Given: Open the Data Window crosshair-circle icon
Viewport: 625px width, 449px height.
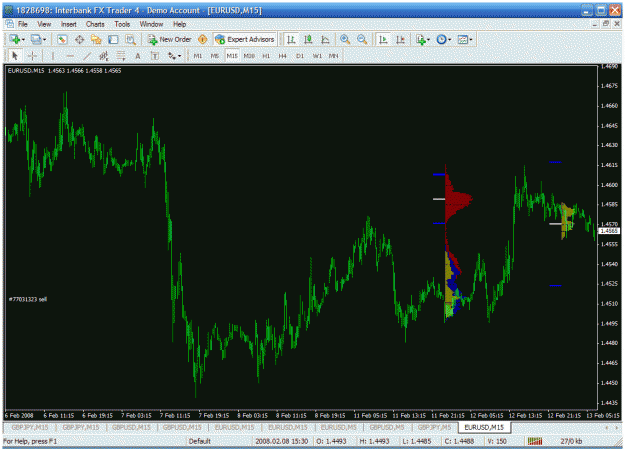Looking at the screenshot, I should 79,39.
